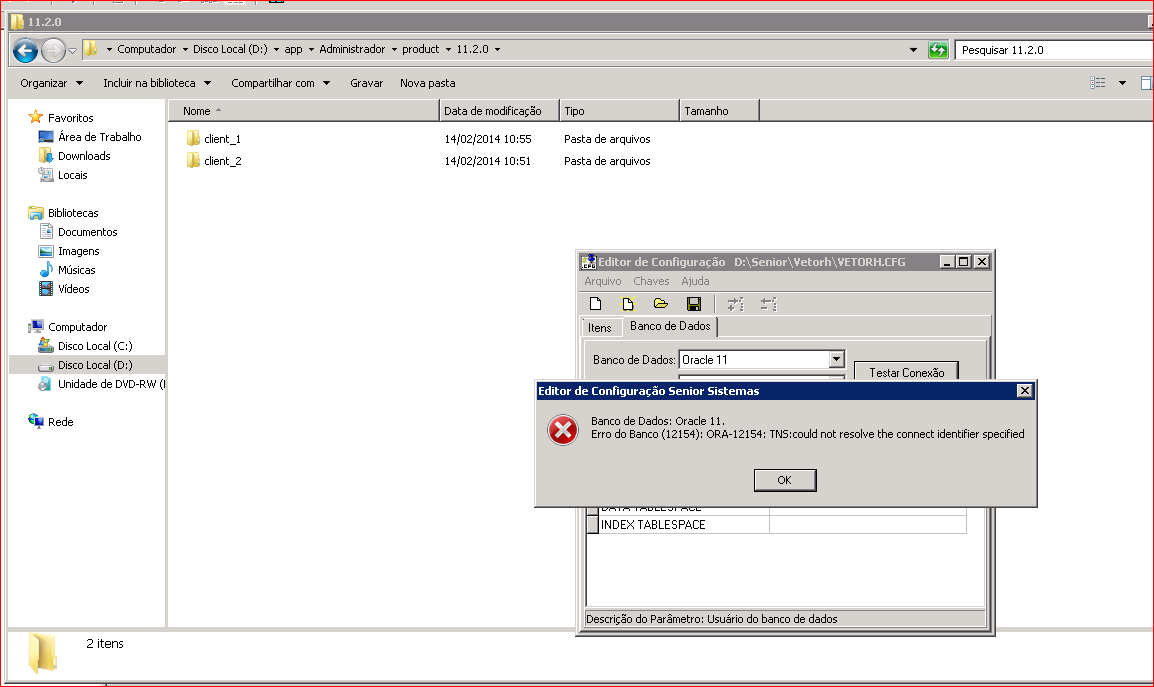
Task: Click the Pesquisar 11.2.0 search field
Action: pyautogui.click(x=1050, y=50)
